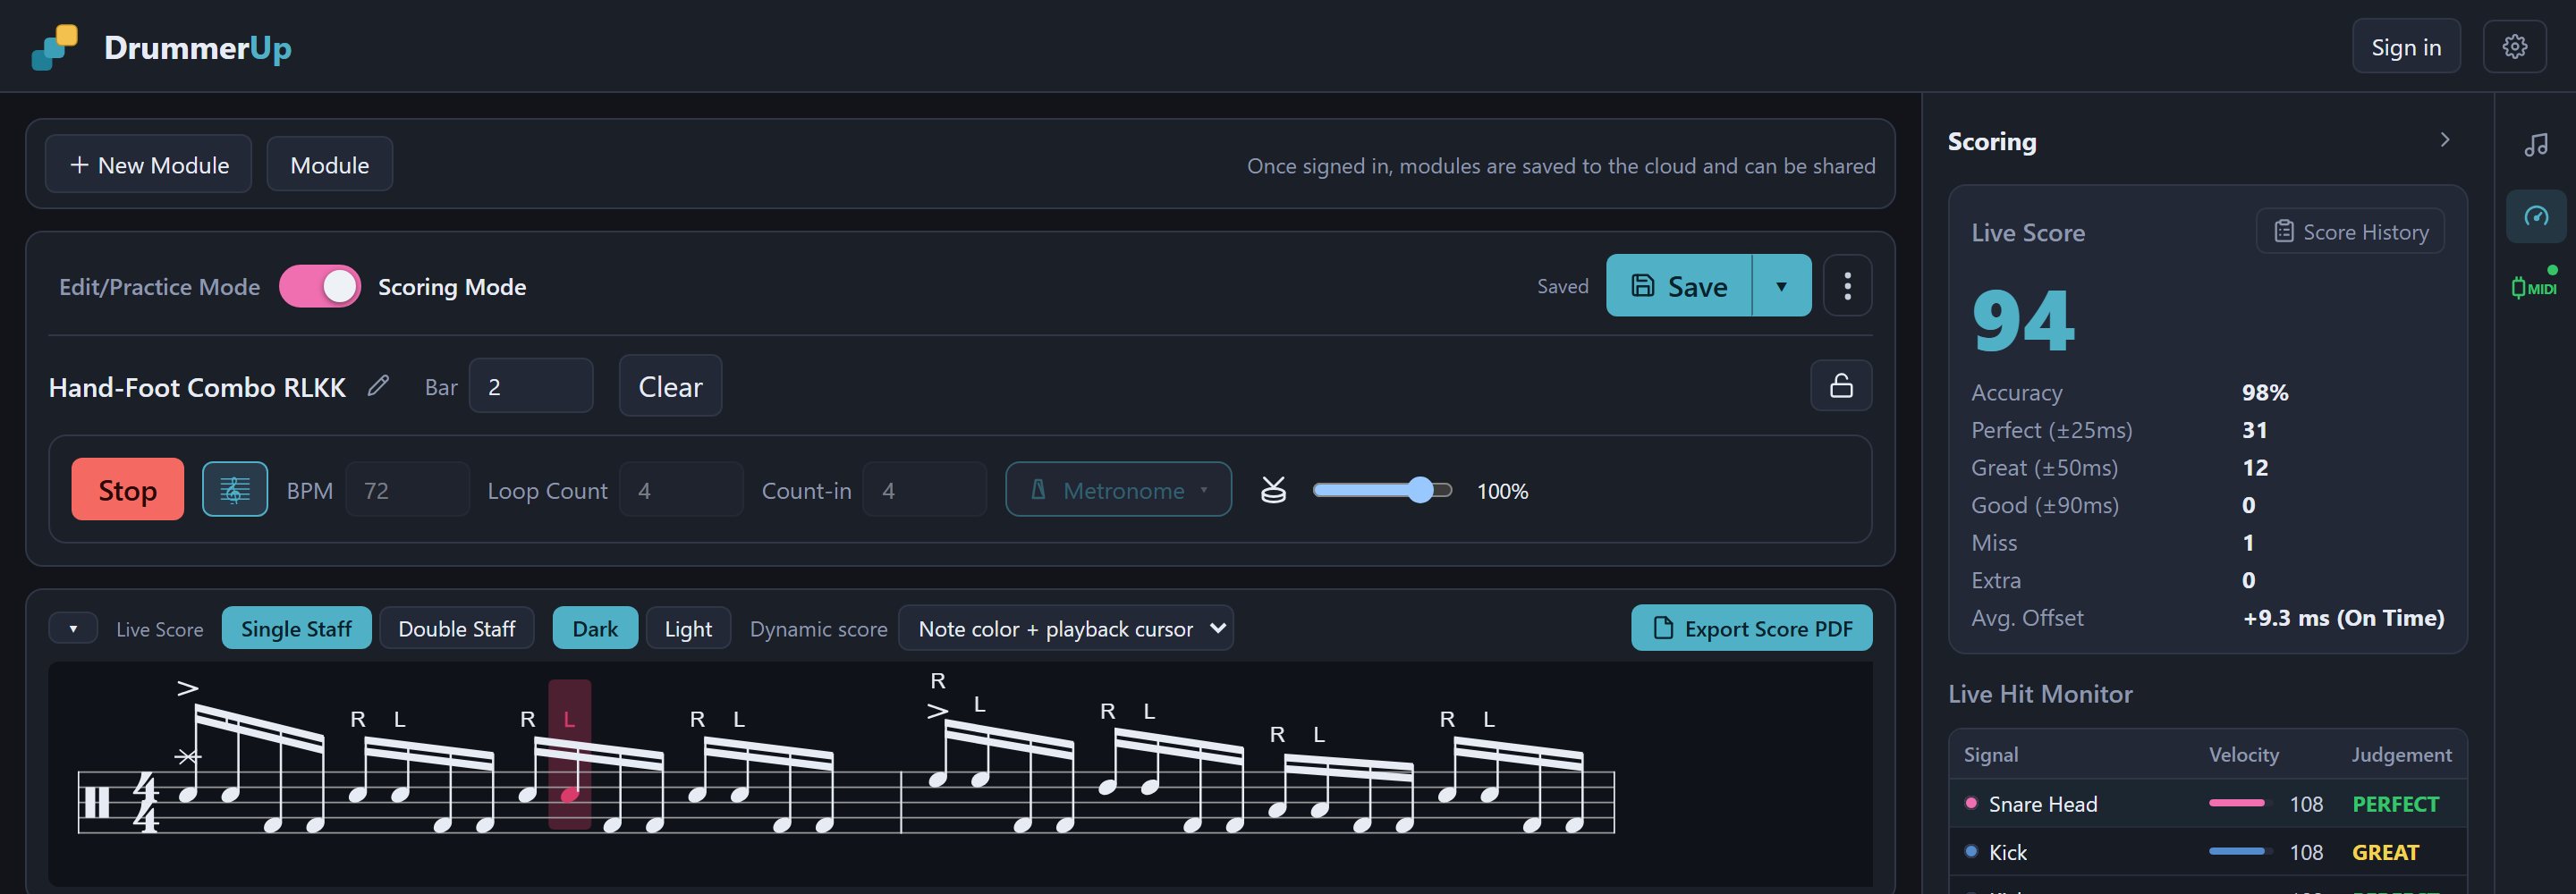Open the music note sidebar panel
2576x894 pixels.
2535,145
